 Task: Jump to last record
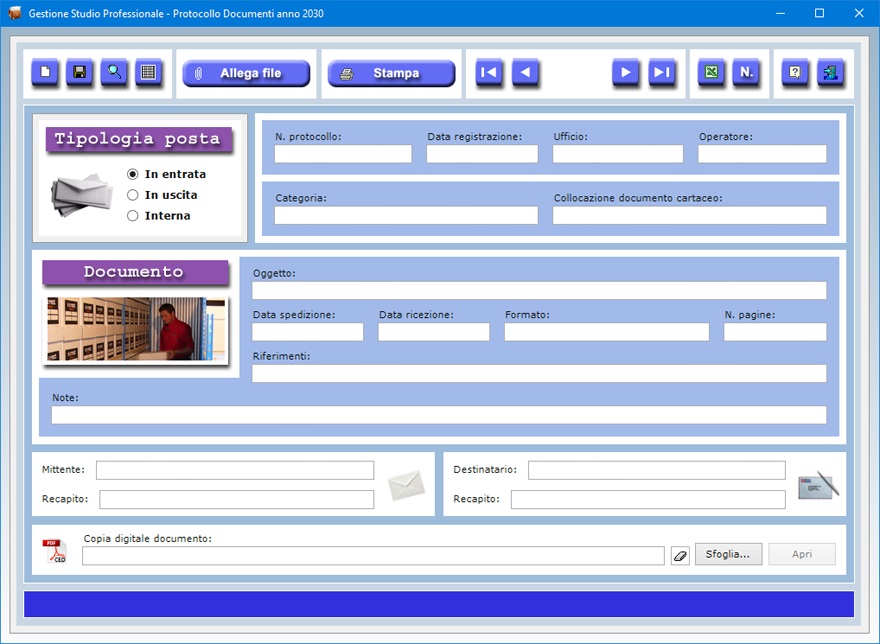pyautogui.click(x=662, y=72)
